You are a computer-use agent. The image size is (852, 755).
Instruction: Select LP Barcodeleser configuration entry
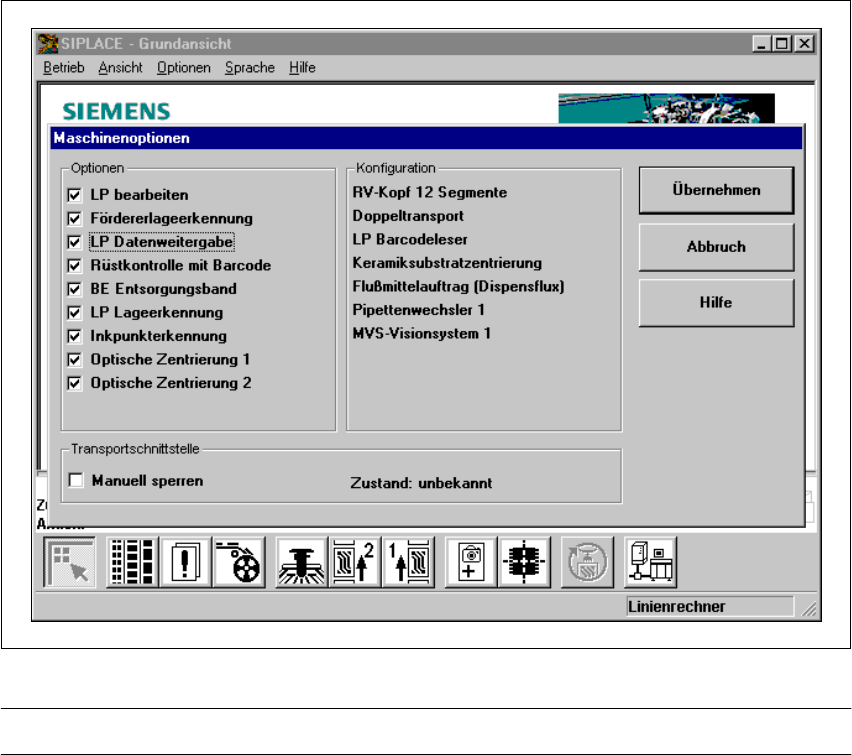(x=410, y=239)
